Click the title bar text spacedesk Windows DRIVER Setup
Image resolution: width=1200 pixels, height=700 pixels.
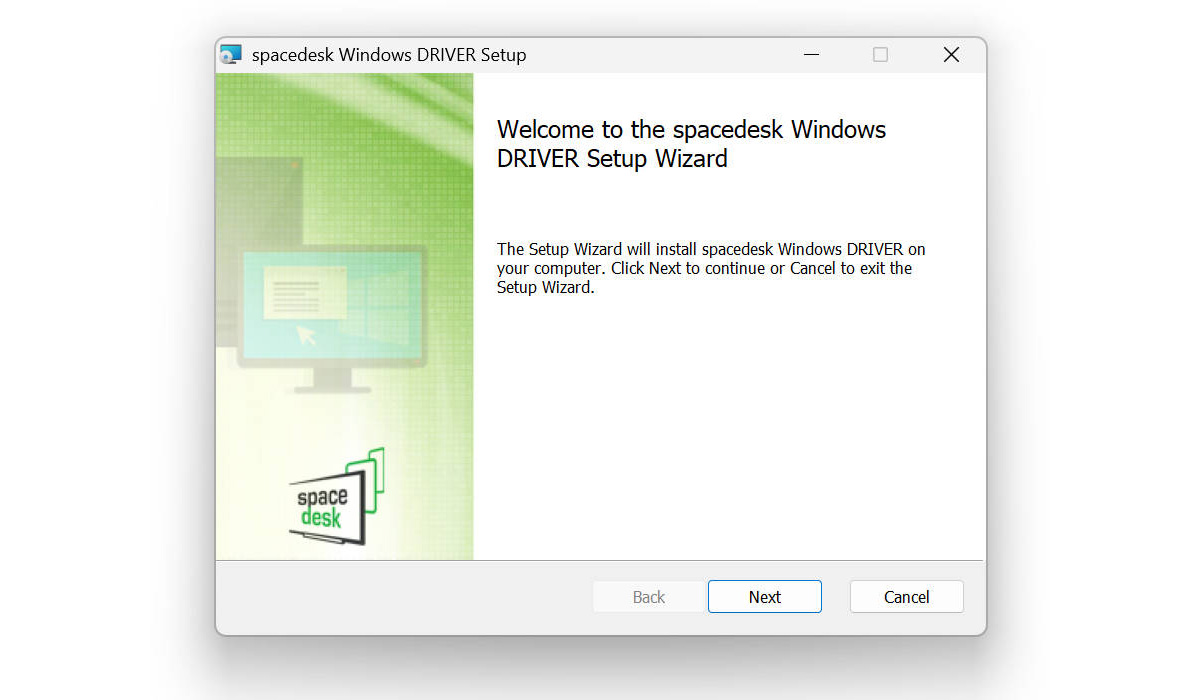(x=388, y=55)
